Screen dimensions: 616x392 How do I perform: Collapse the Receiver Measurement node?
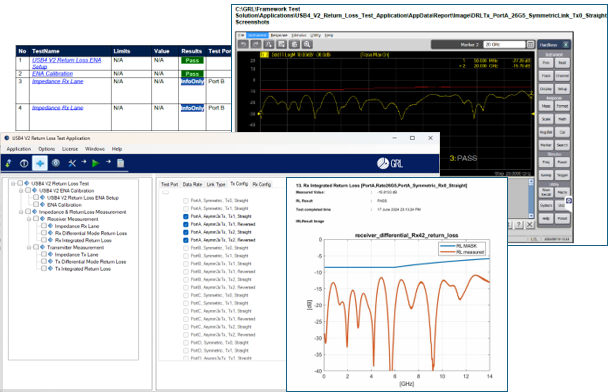(x=29, y=219)
